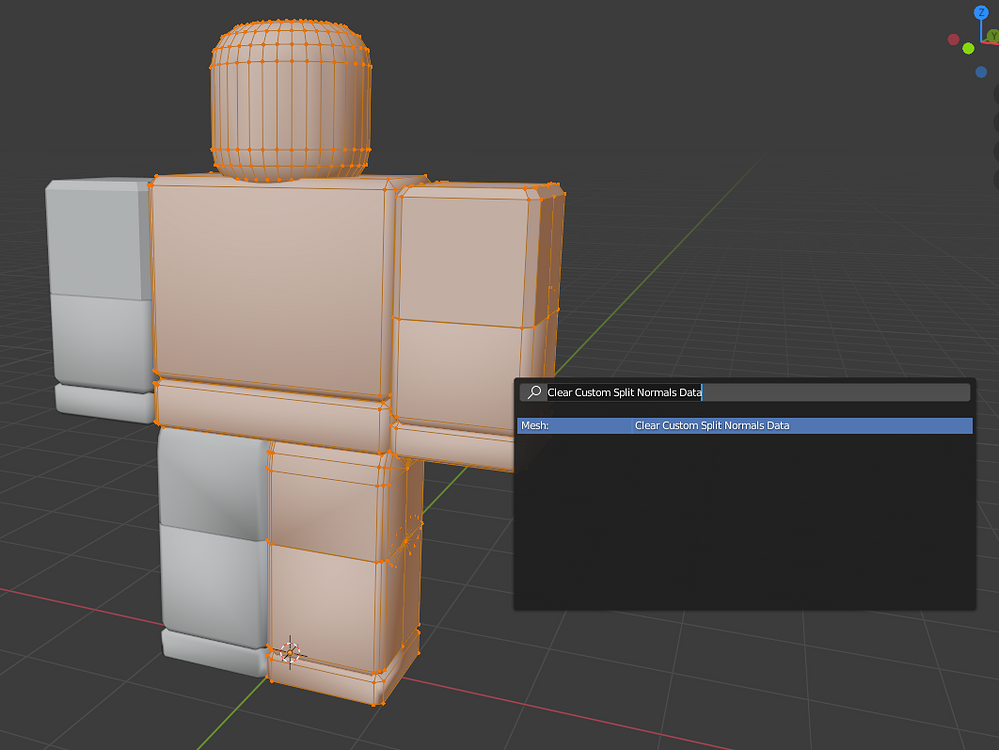Select the highlighted search result row
The image size is (999, 750).
tap(744, 425)
